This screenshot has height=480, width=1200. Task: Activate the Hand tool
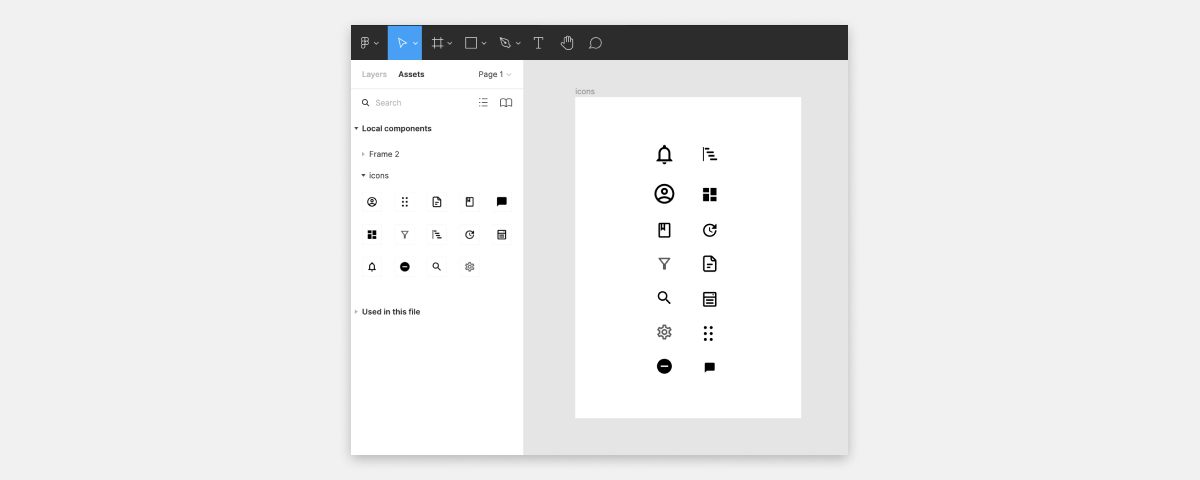click(567, 43)
